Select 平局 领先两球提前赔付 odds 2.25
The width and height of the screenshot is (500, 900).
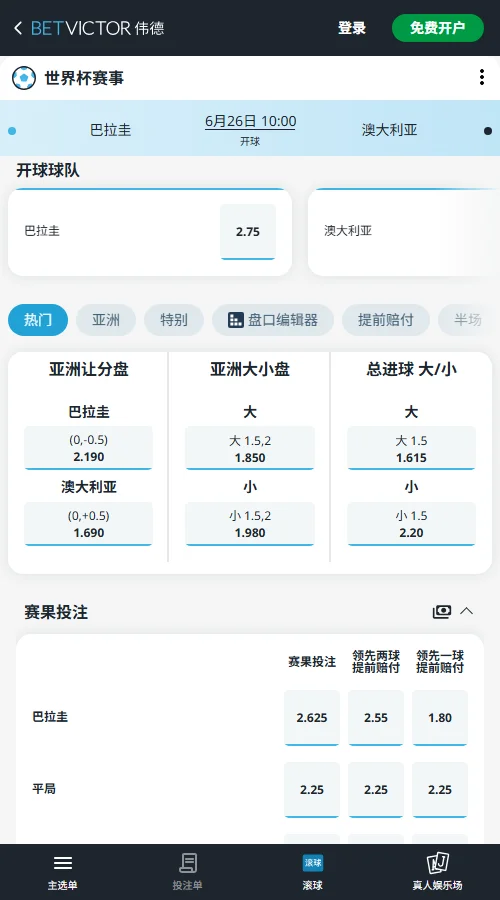click(376, 790)
